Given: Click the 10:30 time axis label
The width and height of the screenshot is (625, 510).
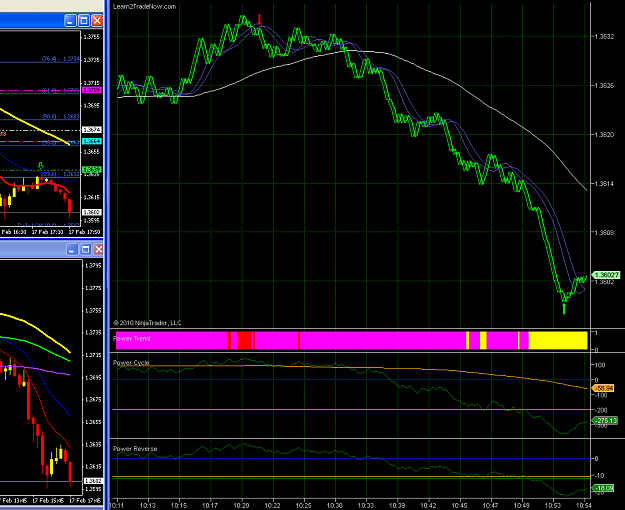Looking at the screenshot, I should 335,506.
